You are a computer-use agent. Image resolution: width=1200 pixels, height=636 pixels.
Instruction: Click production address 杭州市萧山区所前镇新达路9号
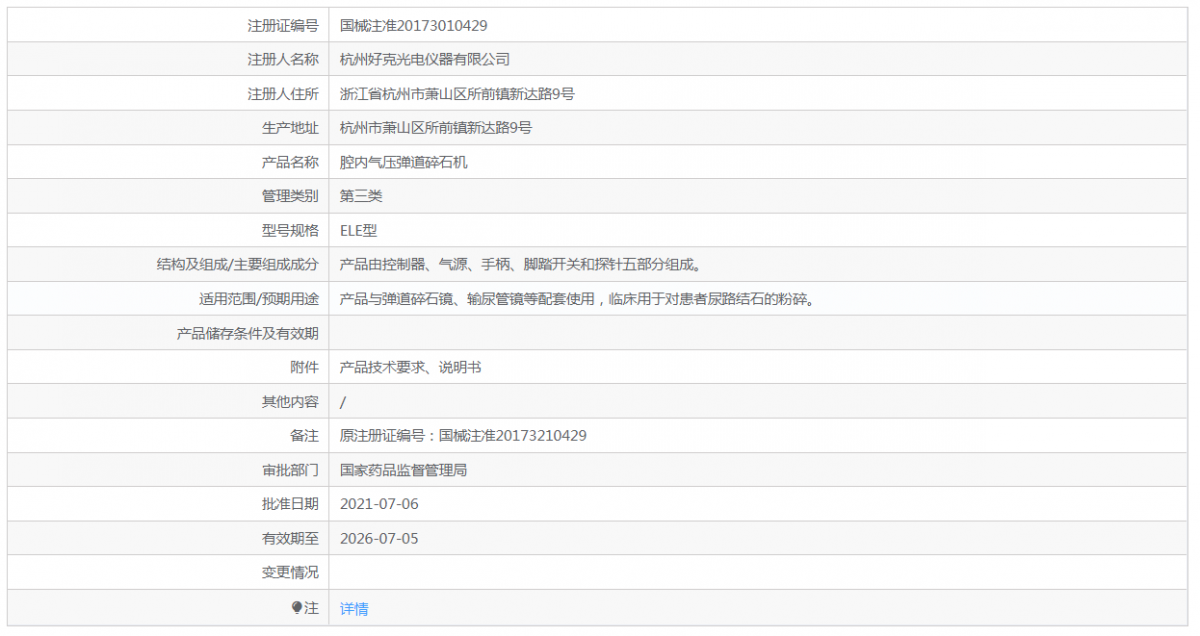tap(436, 128)
